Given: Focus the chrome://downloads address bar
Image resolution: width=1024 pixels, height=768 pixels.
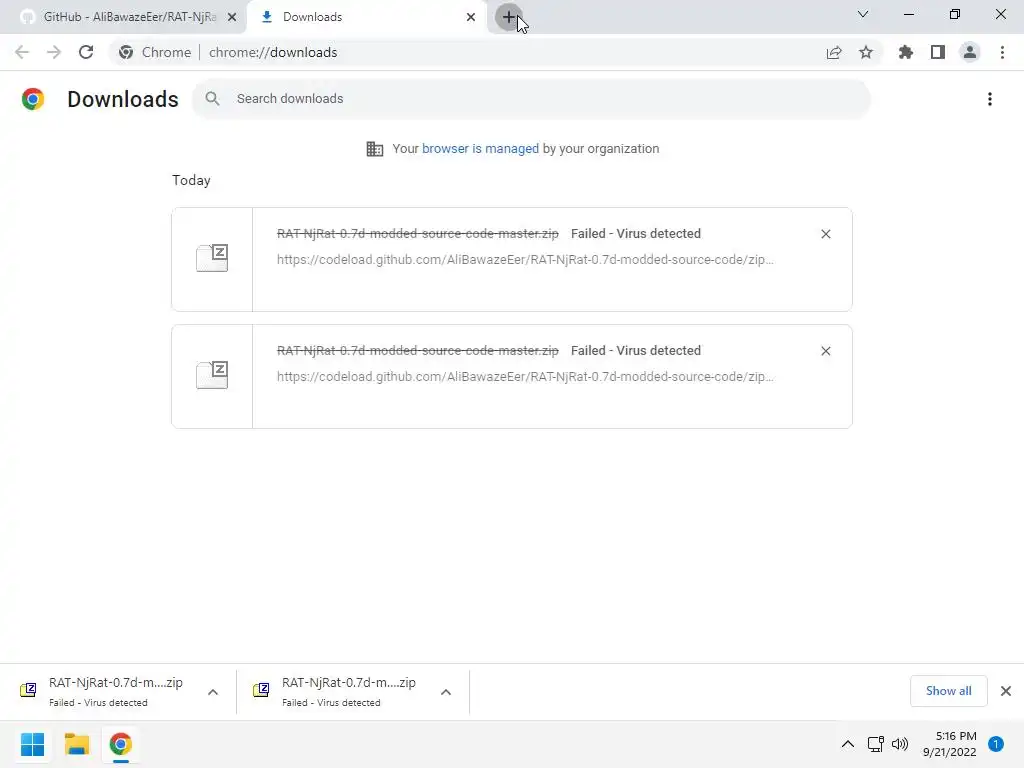Looking at the screenshot, I should [273, 52].
